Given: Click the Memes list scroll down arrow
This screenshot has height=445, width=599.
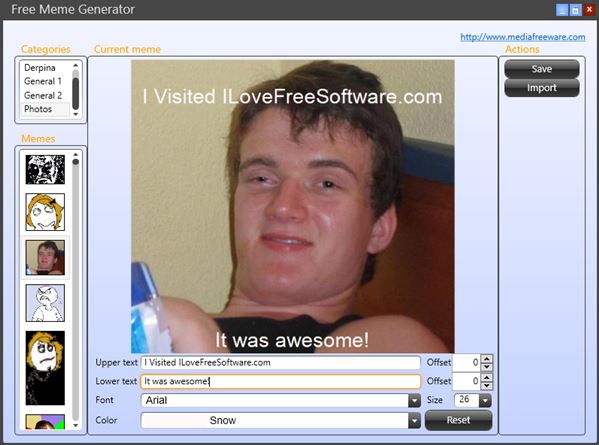Looking at the screenshot, I should 76,425.
